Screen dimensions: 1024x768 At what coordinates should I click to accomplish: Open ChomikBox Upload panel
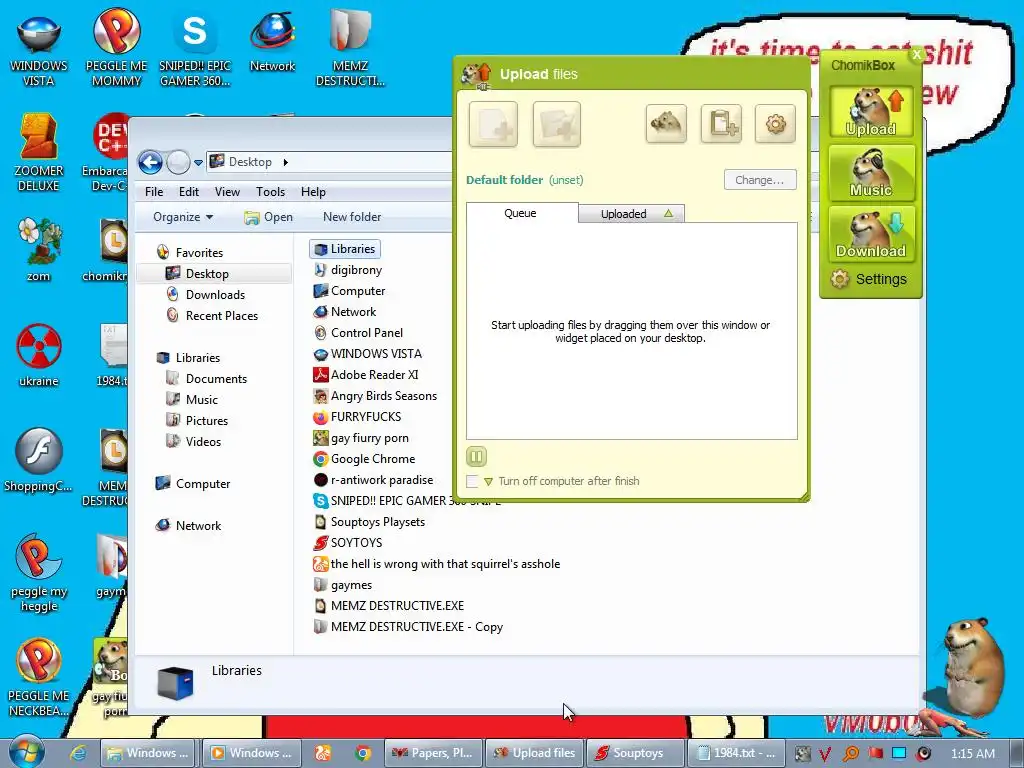[x=871, y=112]
